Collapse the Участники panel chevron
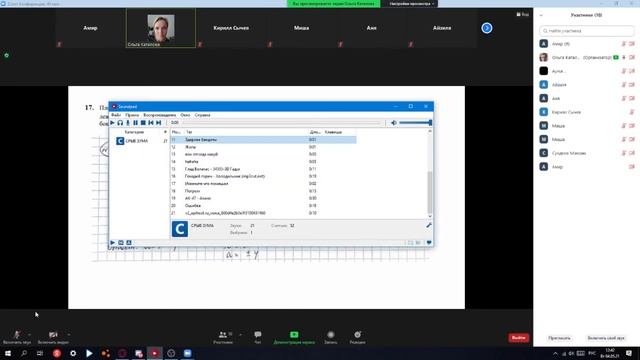This screenshot has height=360, width=640. click(x=541, y=15)
